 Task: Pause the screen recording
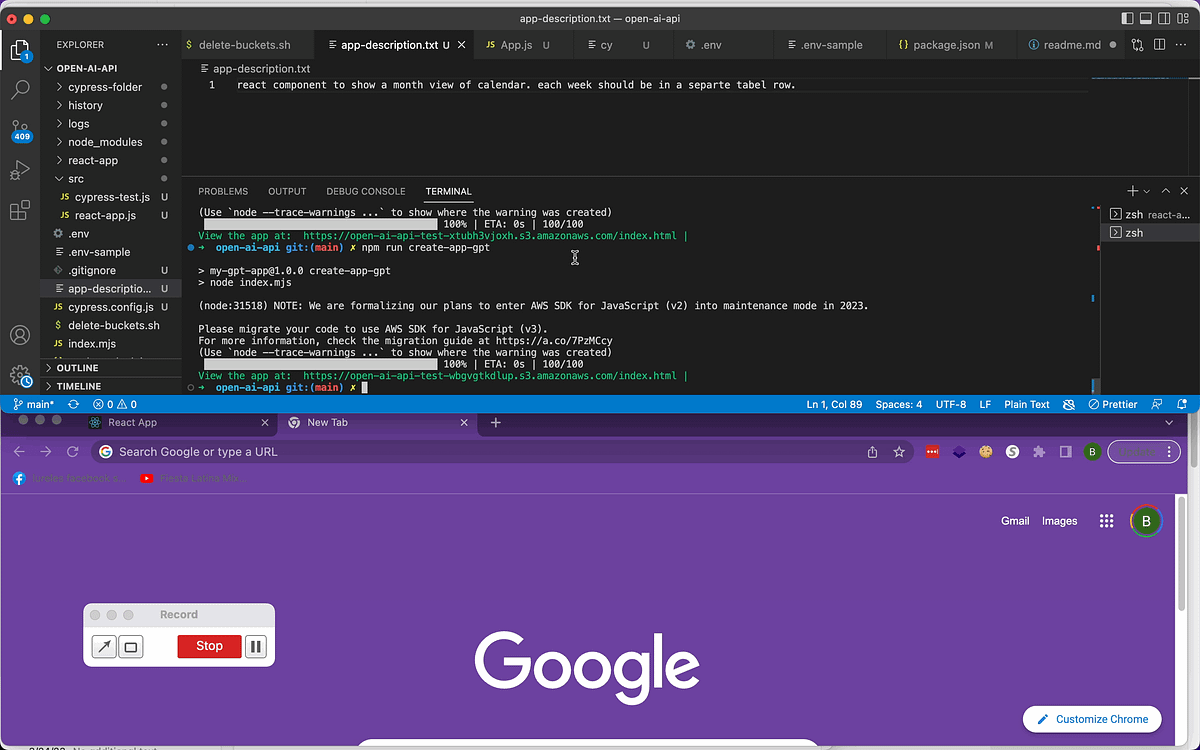(256, 646)
